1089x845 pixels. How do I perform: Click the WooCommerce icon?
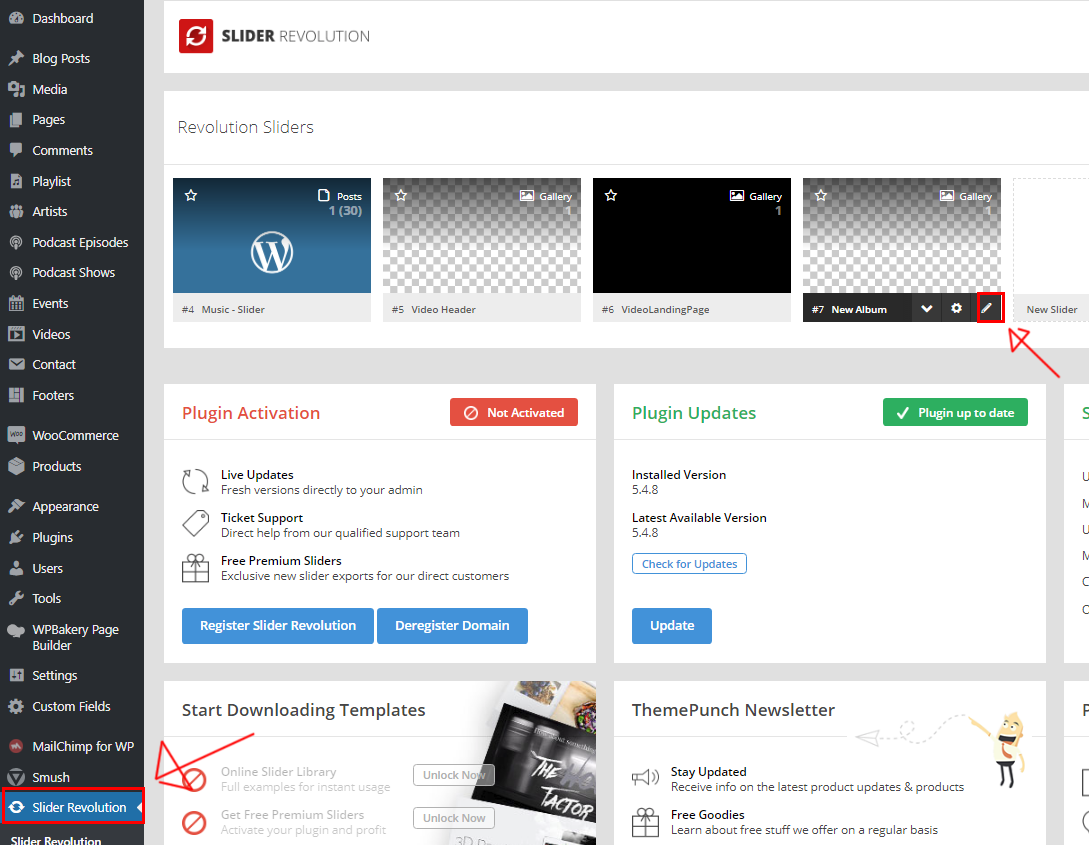[x=16, y=435]
